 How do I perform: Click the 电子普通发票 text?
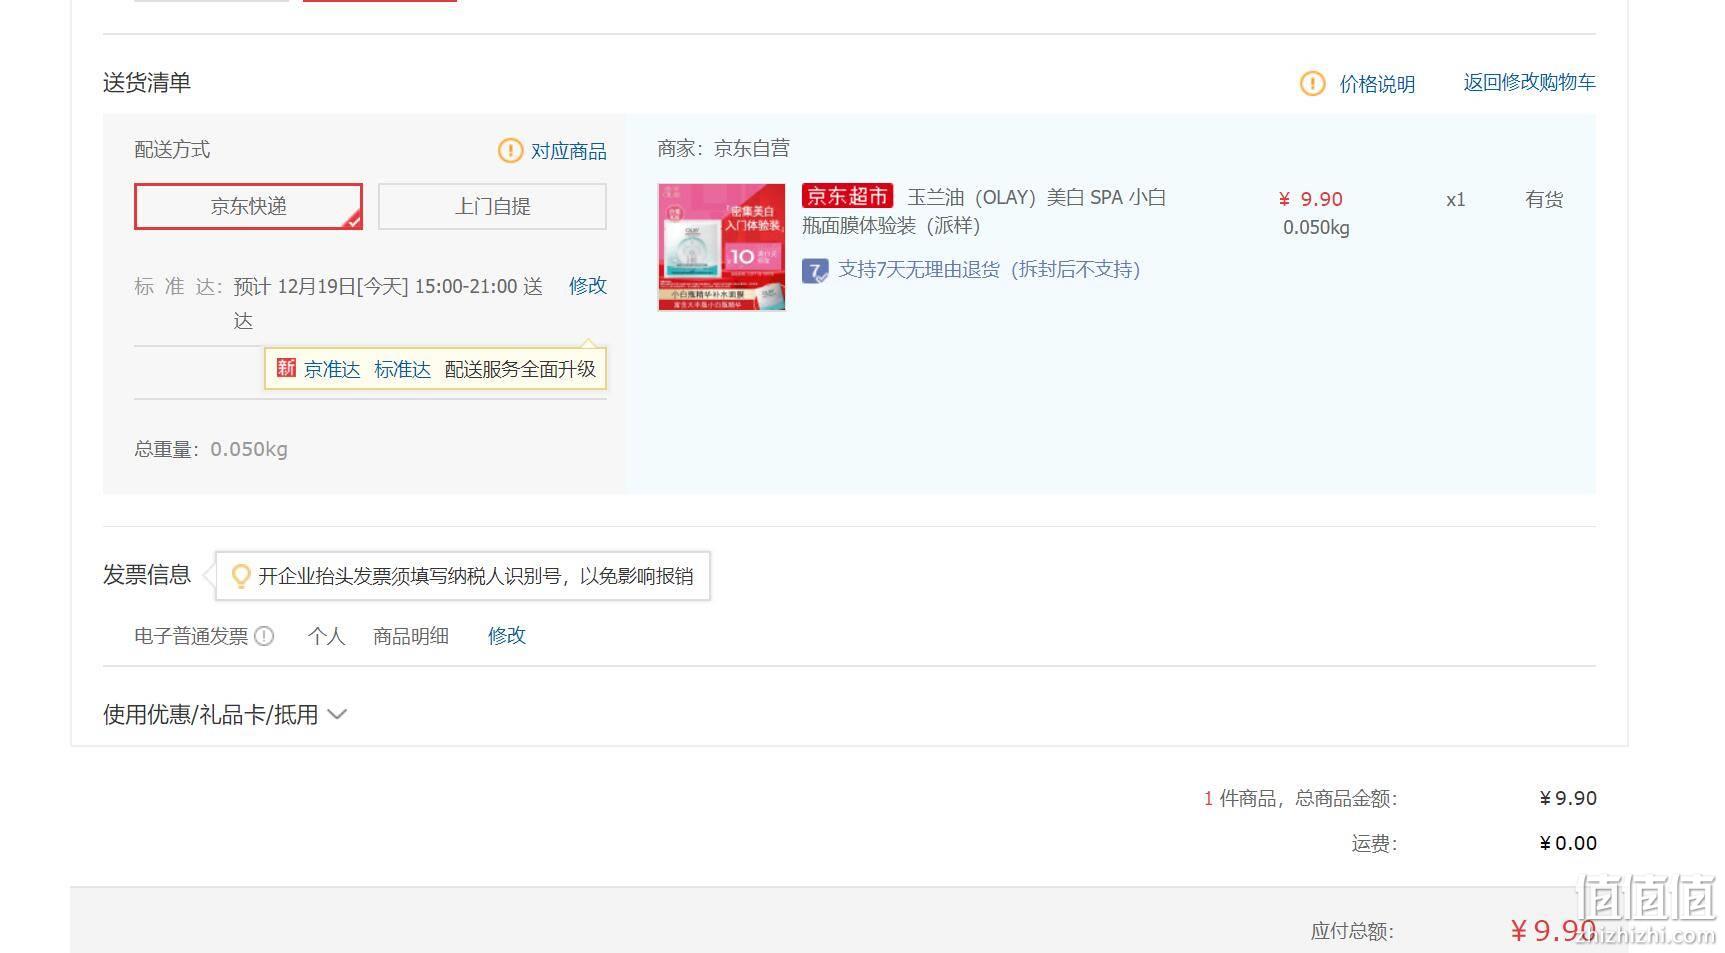point(191,636)
